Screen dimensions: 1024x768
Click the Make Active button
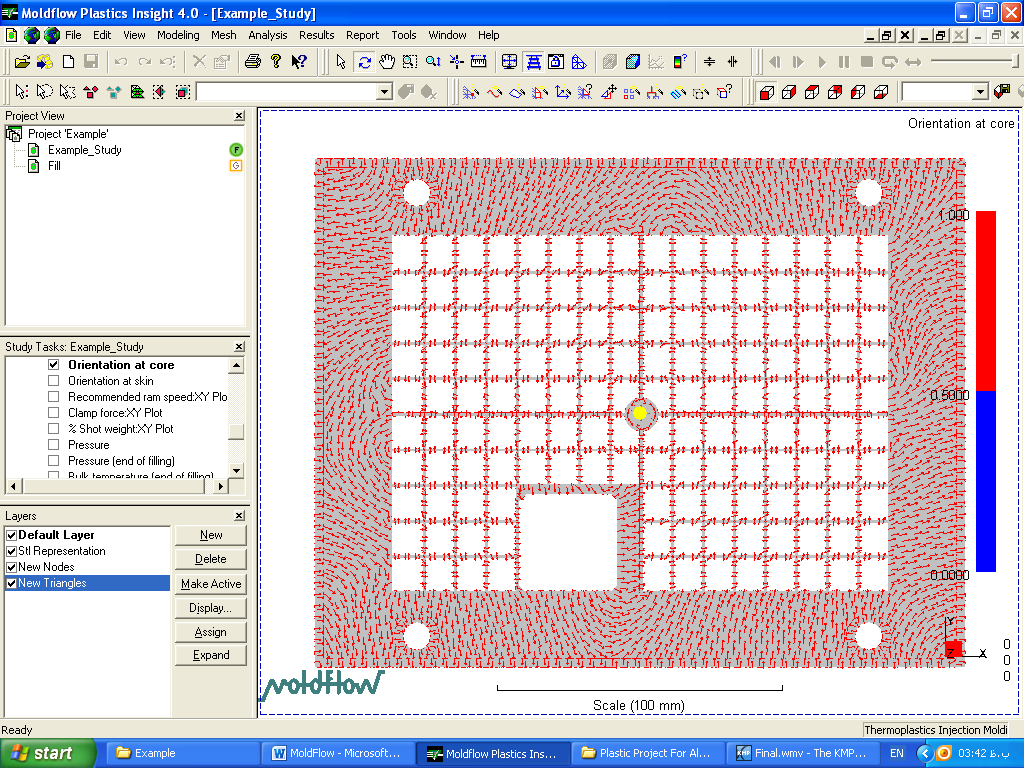210,584
